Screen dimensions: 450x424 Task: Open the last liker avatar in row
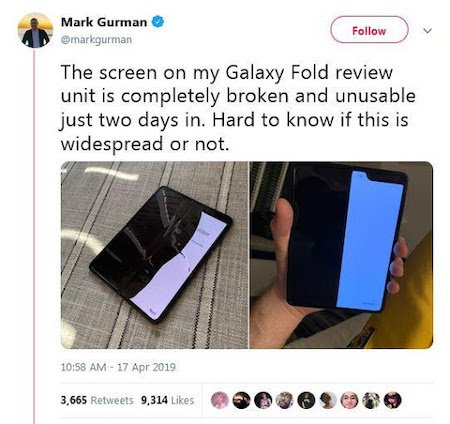393,400
